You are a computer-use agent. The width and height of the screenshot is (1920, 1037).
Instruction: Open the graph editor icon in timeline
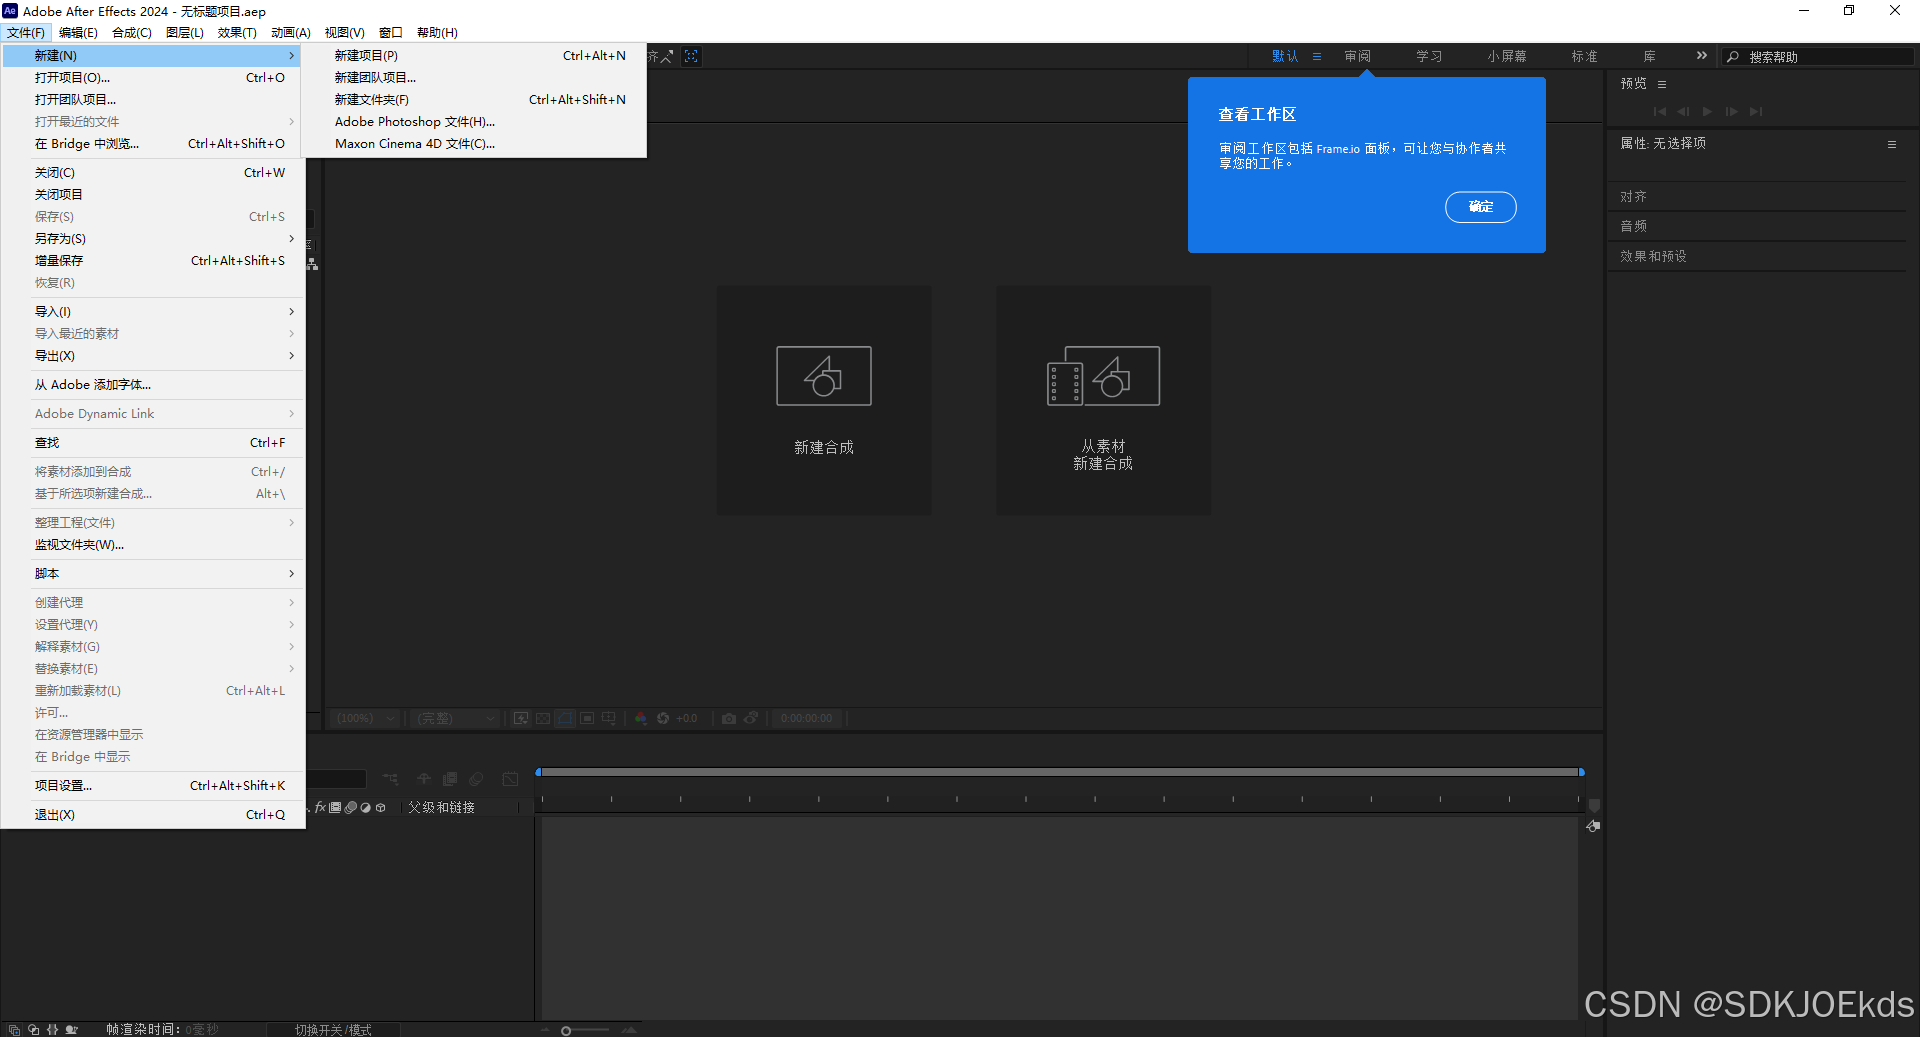510,779
